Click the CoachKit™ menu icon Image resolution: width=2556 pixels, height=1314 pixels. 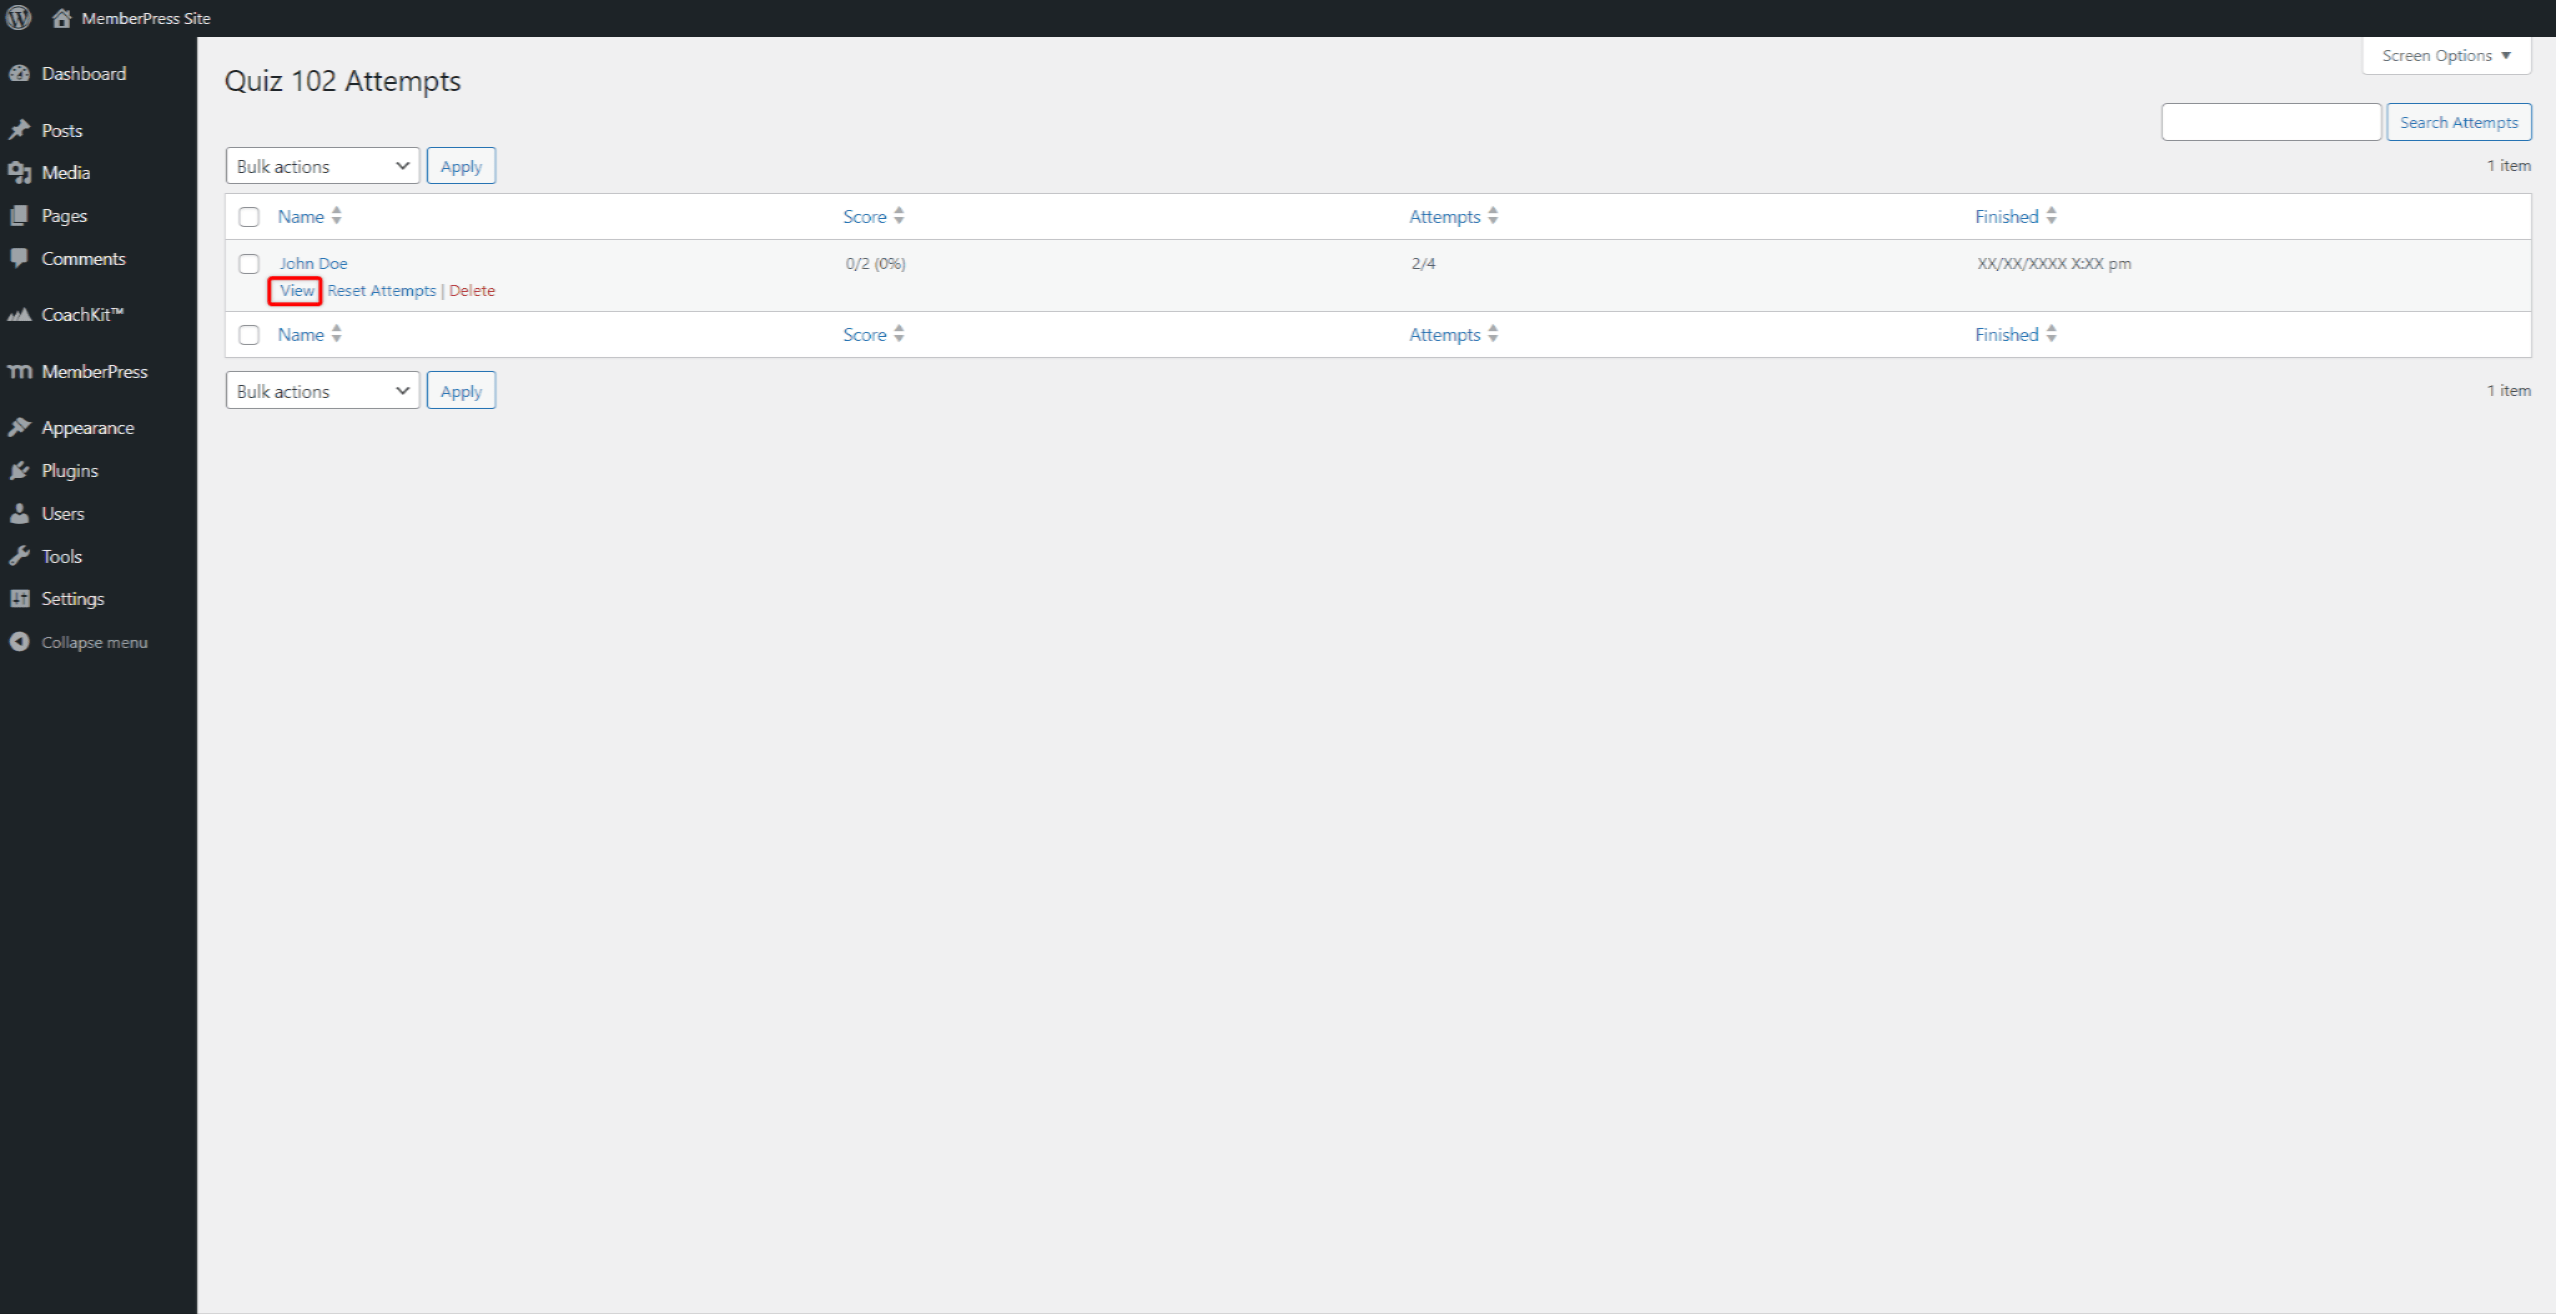pos(22,313)
